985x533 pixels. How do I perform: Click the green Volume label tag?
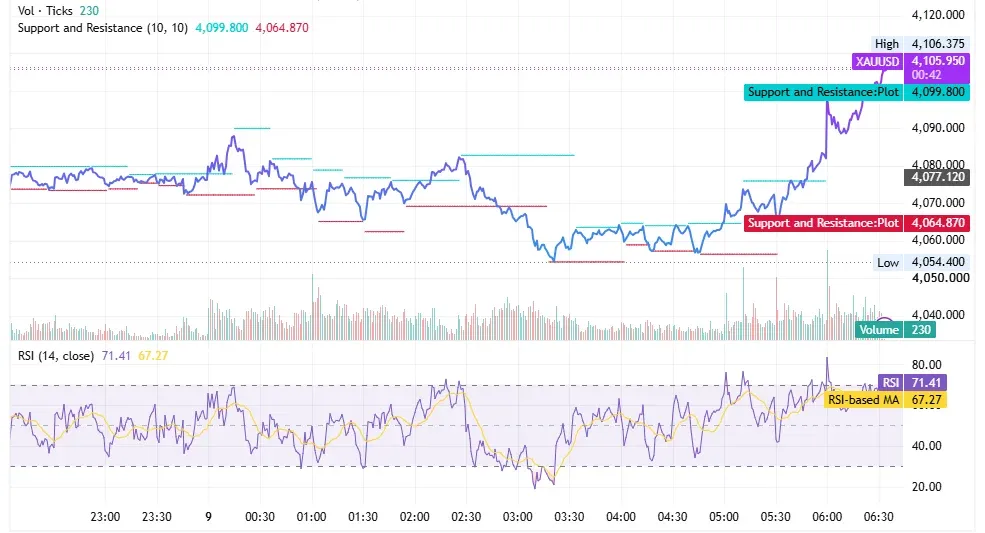point(879,330)
